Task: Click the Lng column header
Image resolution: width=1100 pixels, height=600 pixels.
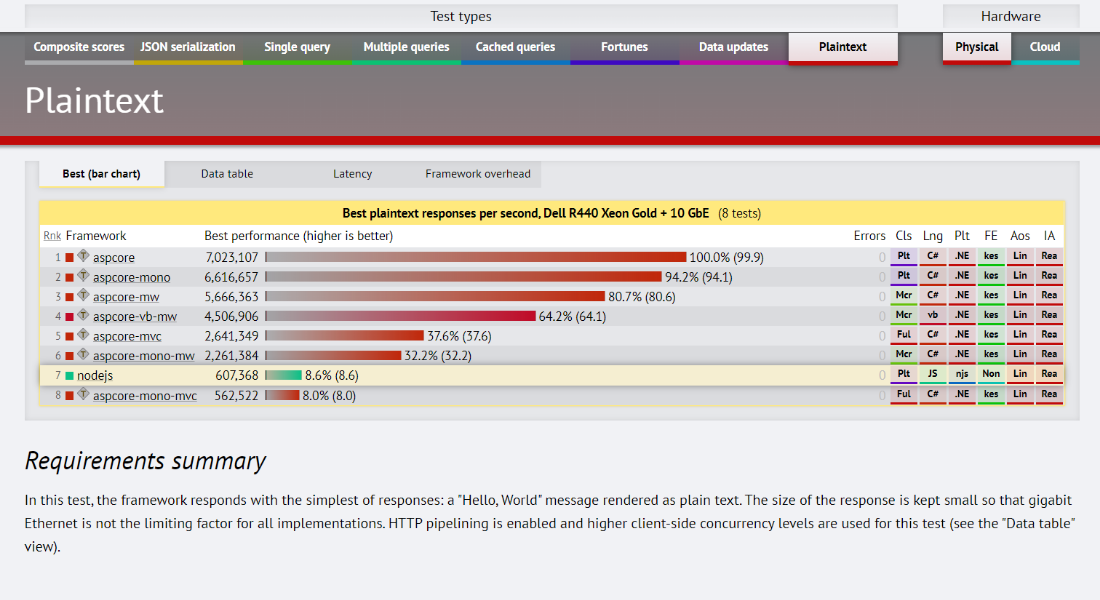Action: (x=932, y=236)
